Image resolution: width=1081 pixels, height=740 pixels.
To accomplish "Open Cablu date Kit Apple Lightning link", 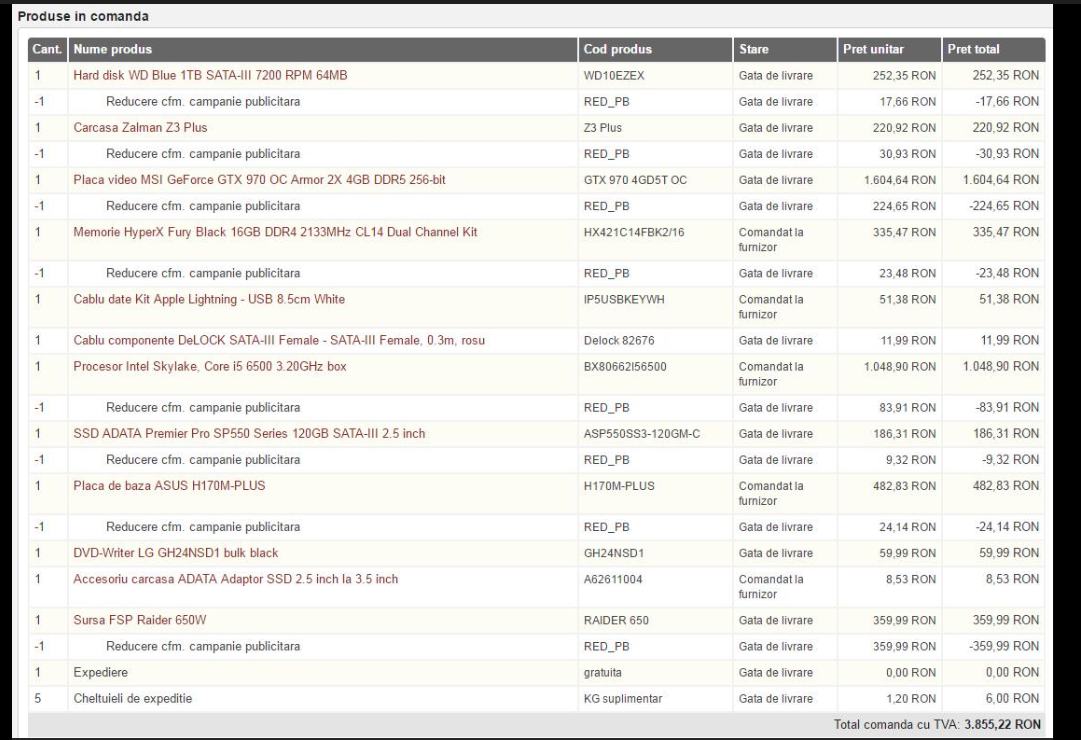I will click(209, 299).
